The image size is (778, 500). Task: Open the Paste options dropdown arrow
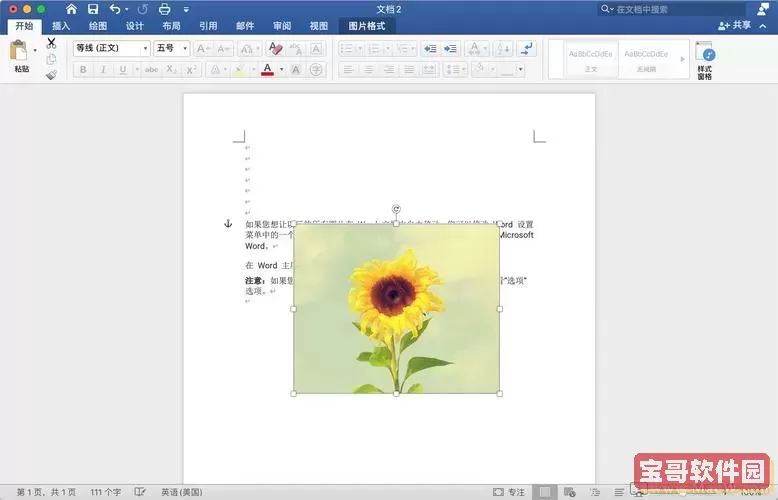coord(35,50)
